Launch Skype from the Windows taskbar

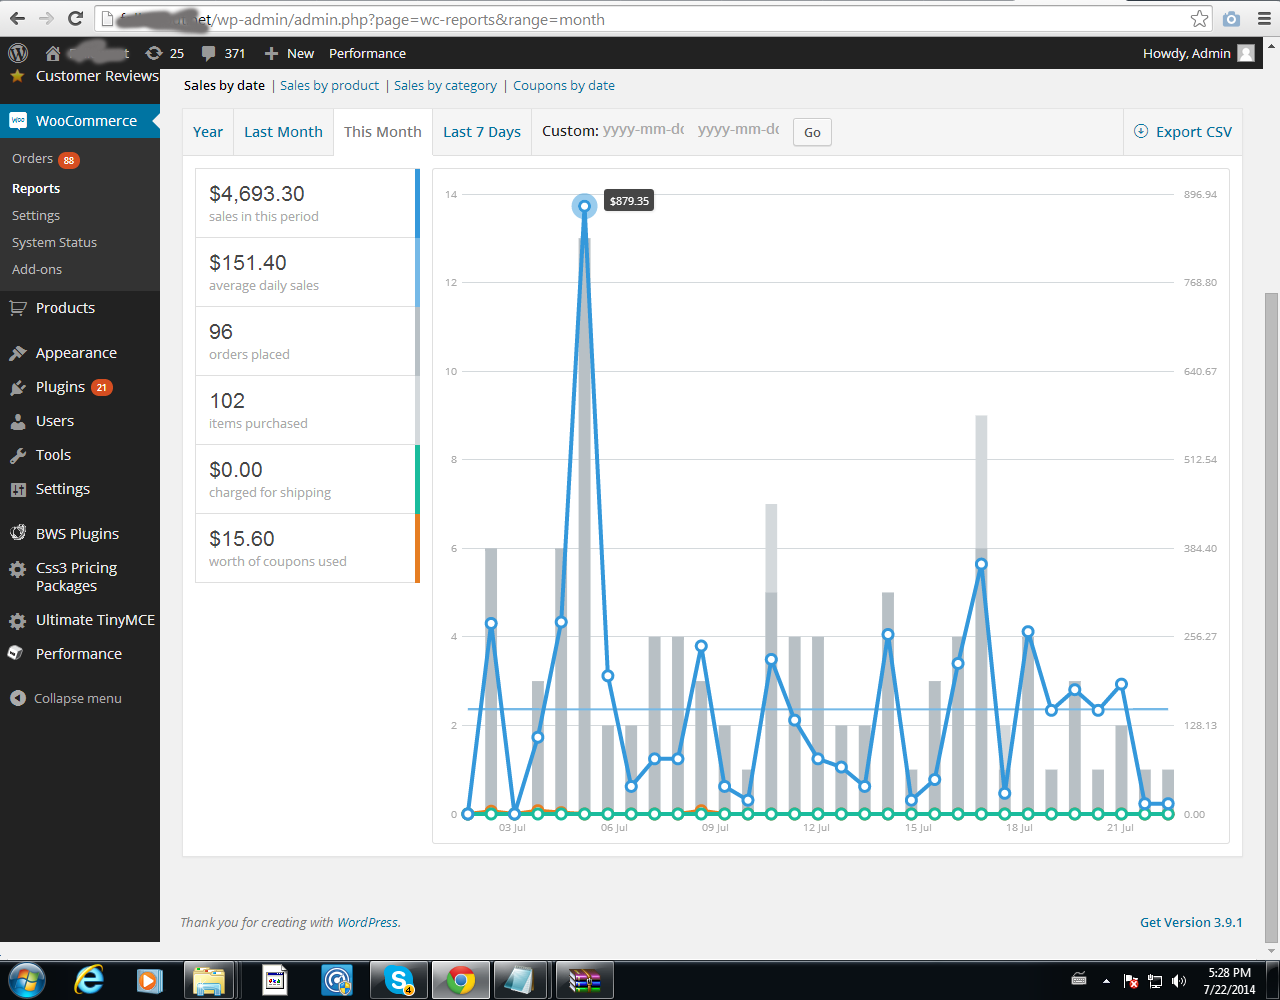click(400, 980)
